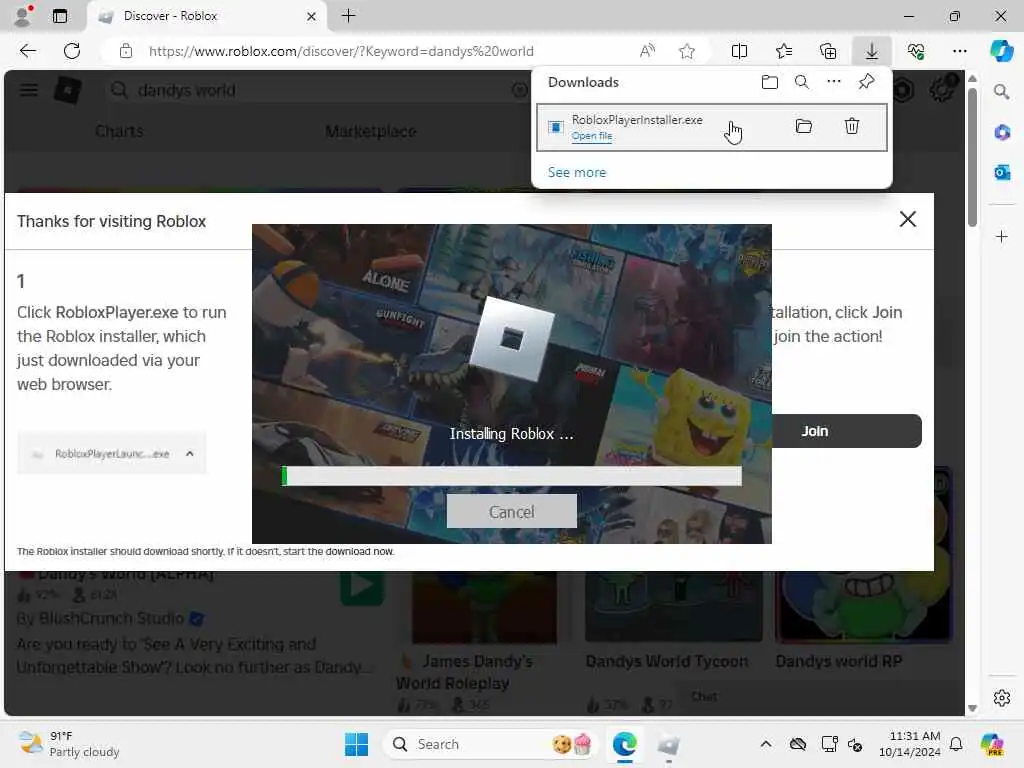Open sidebar settings gear
The width and height of the screenshot is (1024, 768).
[x=1001, y=698]
